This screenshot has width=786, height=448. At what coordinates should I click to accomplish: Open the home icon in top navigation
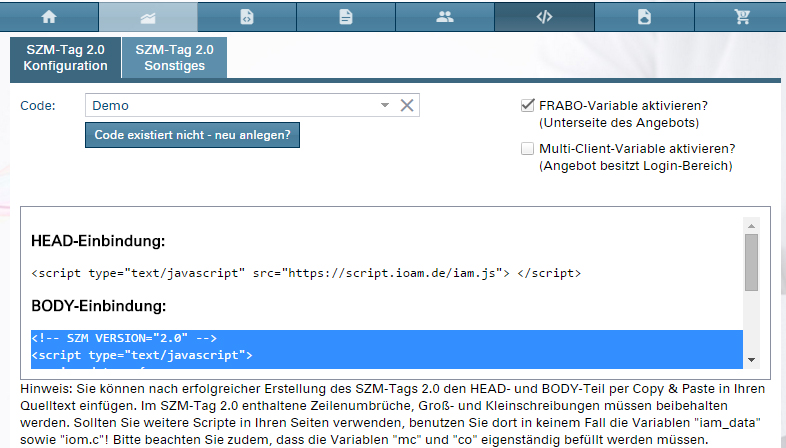(x=49, y=17)
